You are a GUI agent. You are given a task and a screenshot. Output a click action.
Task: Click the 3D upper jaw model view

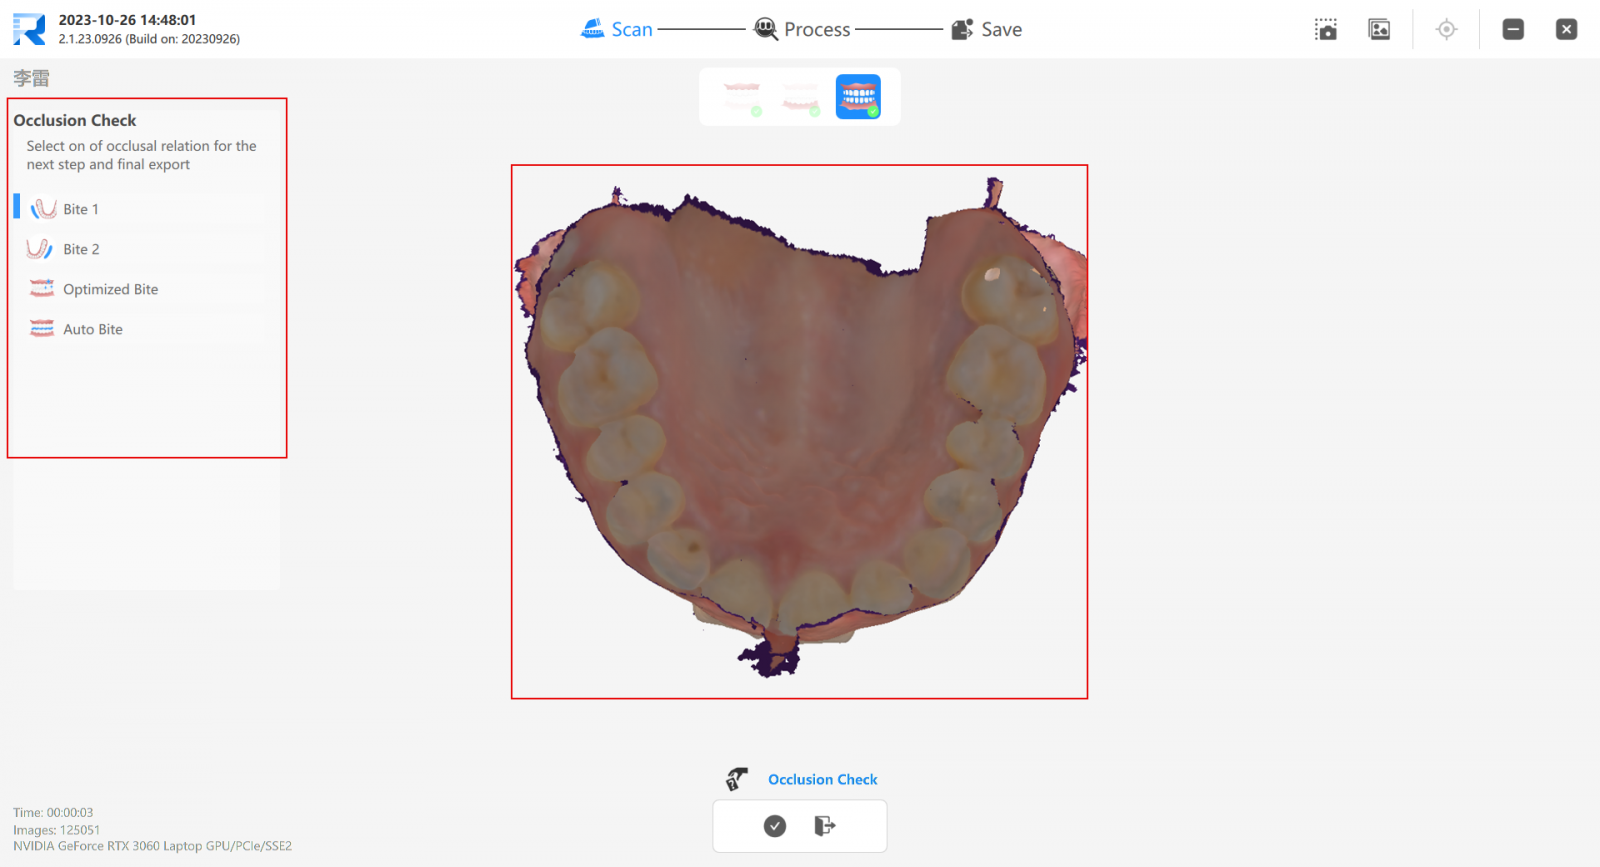click(799, 431)
